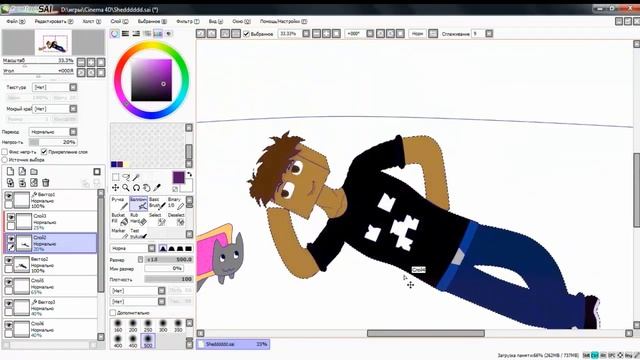640x360 pixels.
Task: Show the color wheel panel
Action: tap(115, 34)
